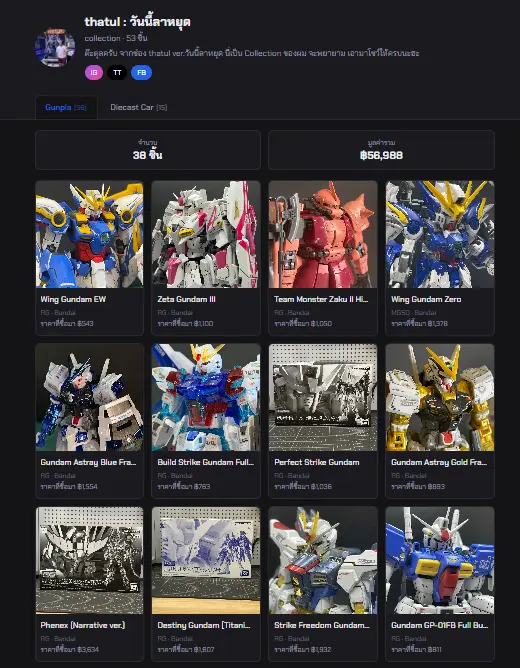
Task: Open the Phenex Narrative ver. box photo
Action: pyautogui.click(x=89, y=561)
